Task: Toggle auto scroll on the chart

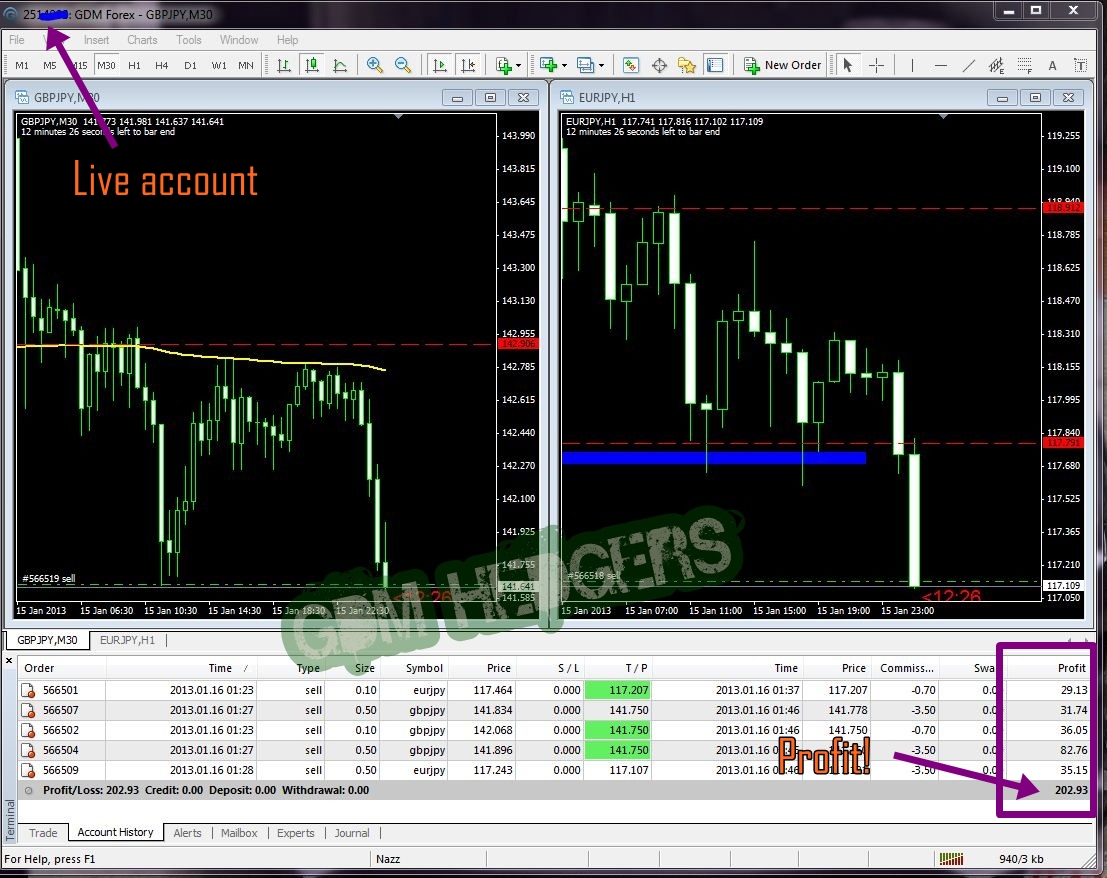Action: 440,65
